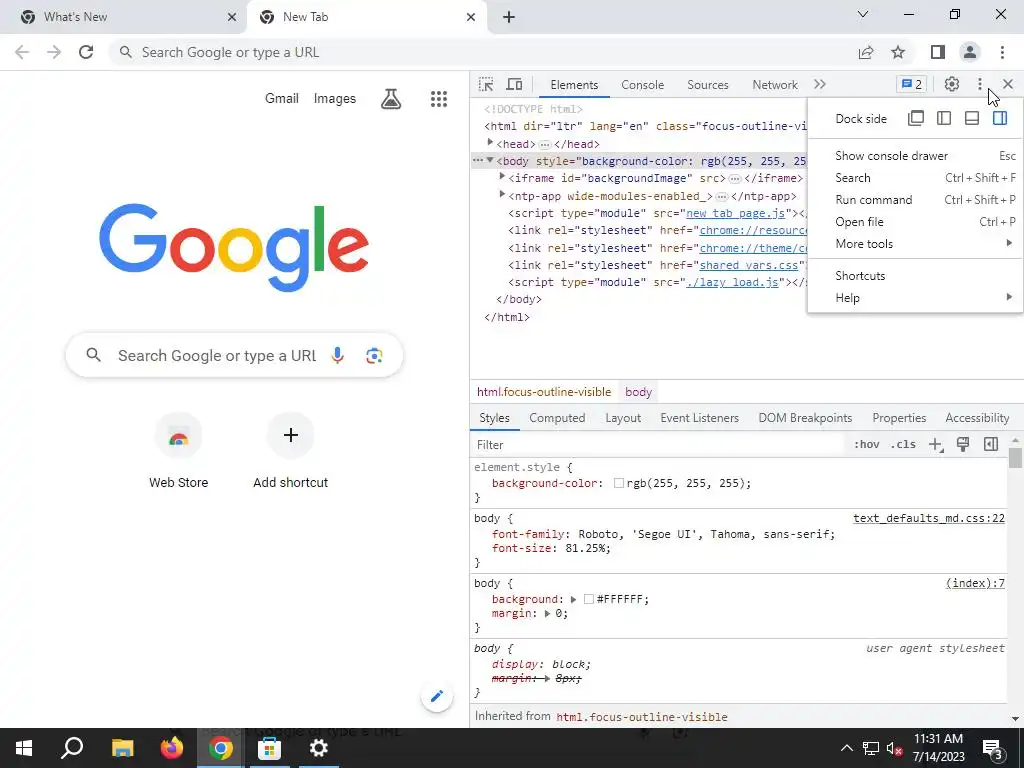The height and width of the screenshot is (768, 1024).
Task: Reload the current page
Action: 86,52
